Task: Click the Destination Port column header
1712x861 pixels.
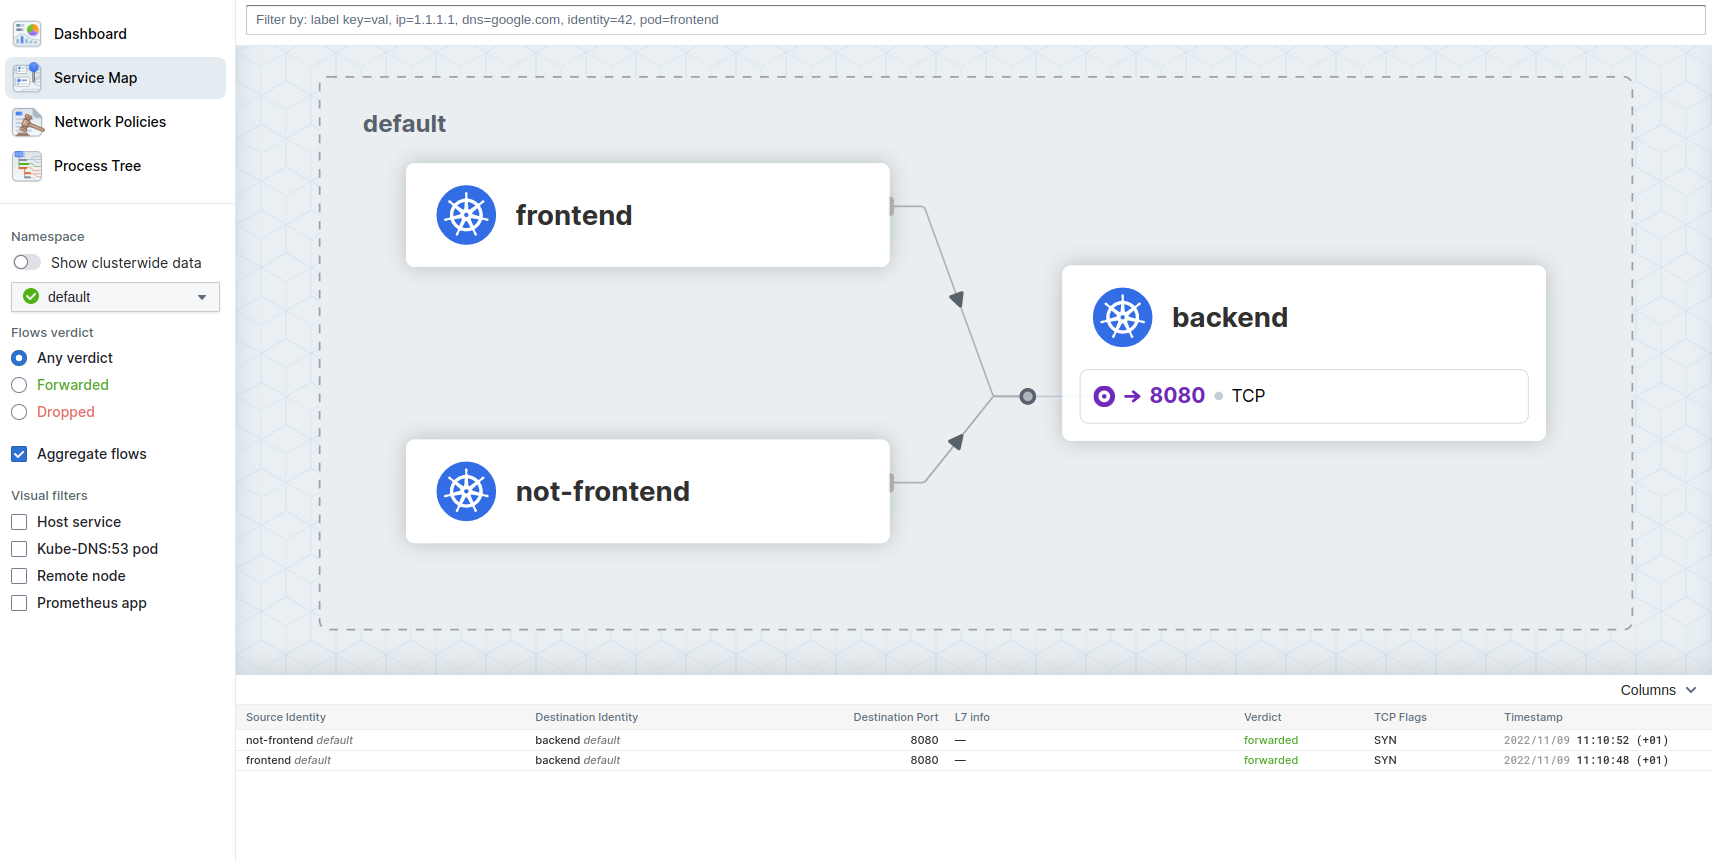Action: tap(896, 717)
